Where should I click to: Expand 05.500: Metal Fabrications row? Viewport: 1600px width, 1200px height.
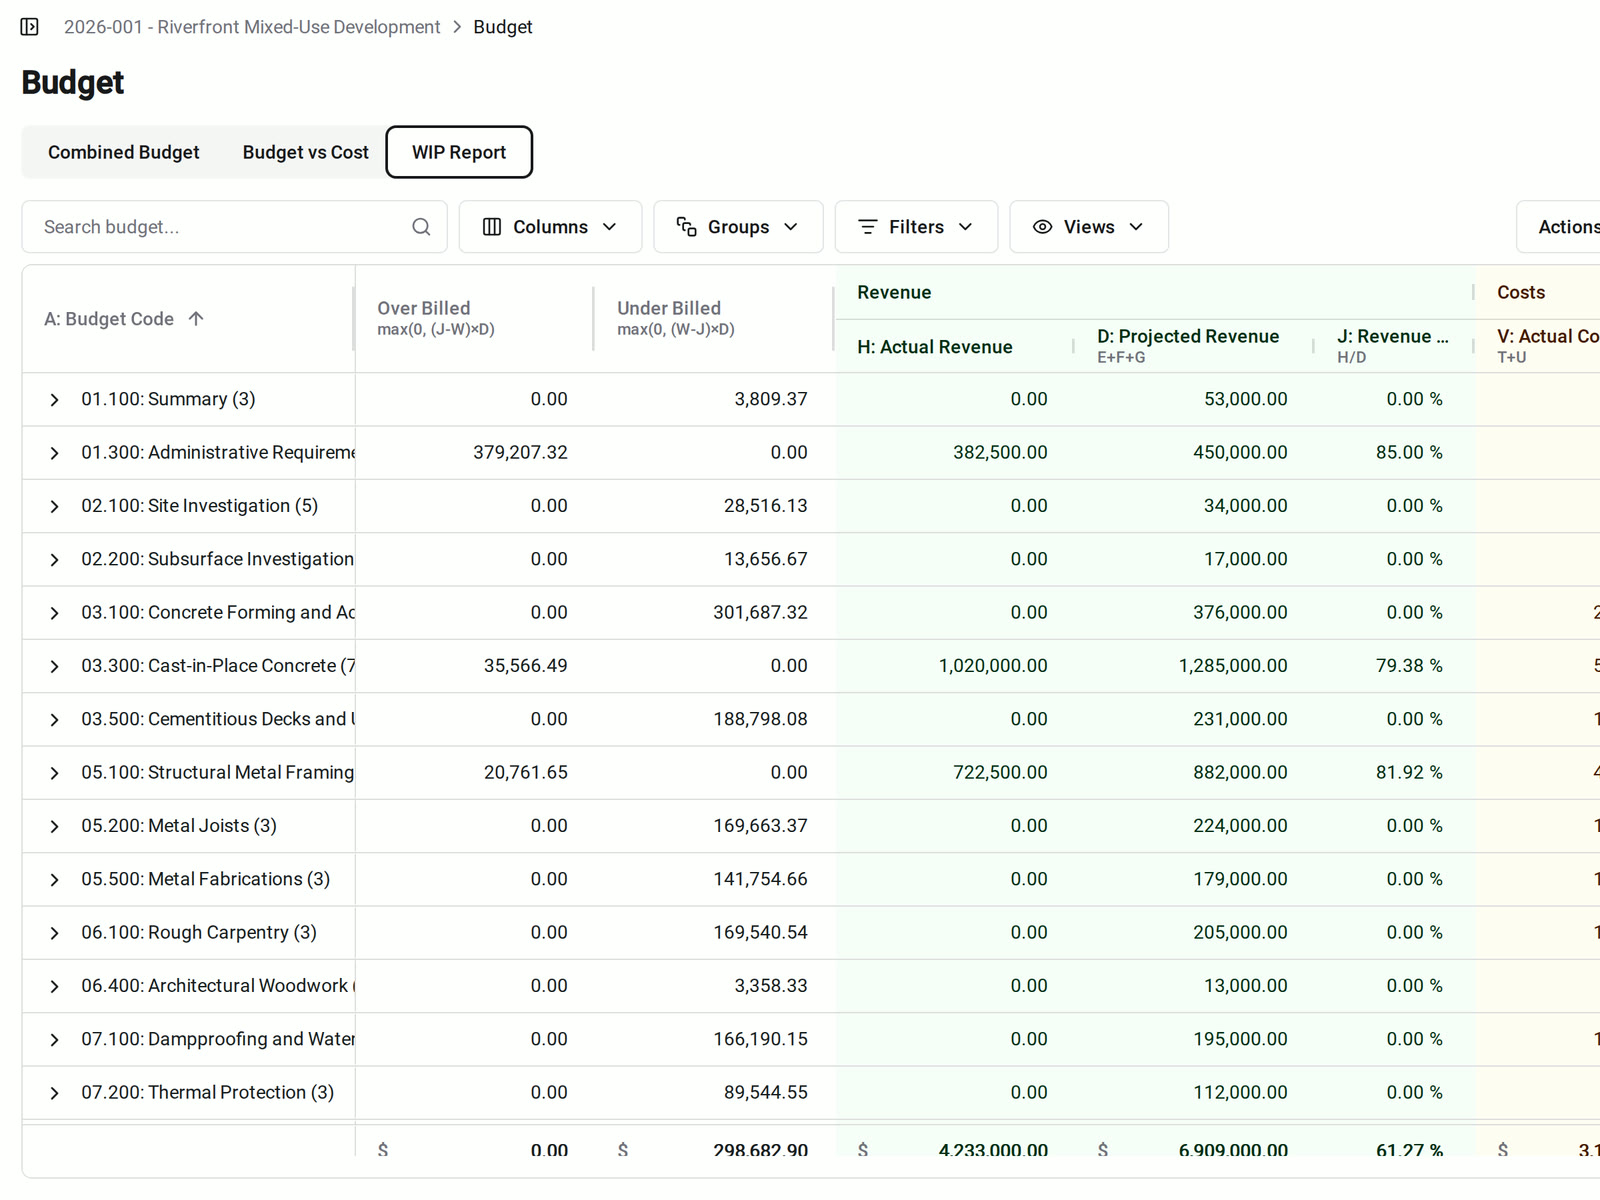pyautogui.click(x=54, y=880)
